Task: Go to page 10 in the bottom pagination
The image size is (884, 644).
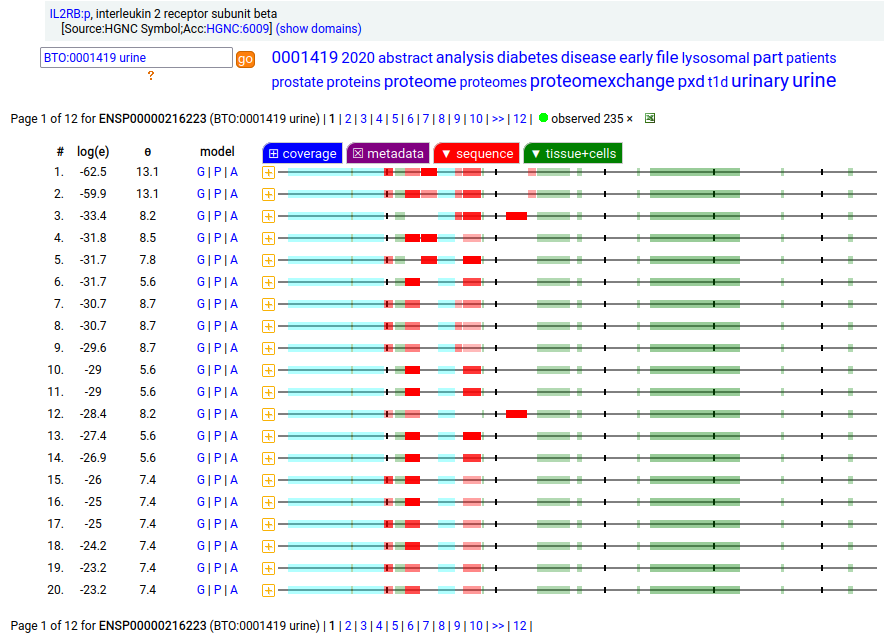Action: [x=476, y=626]
